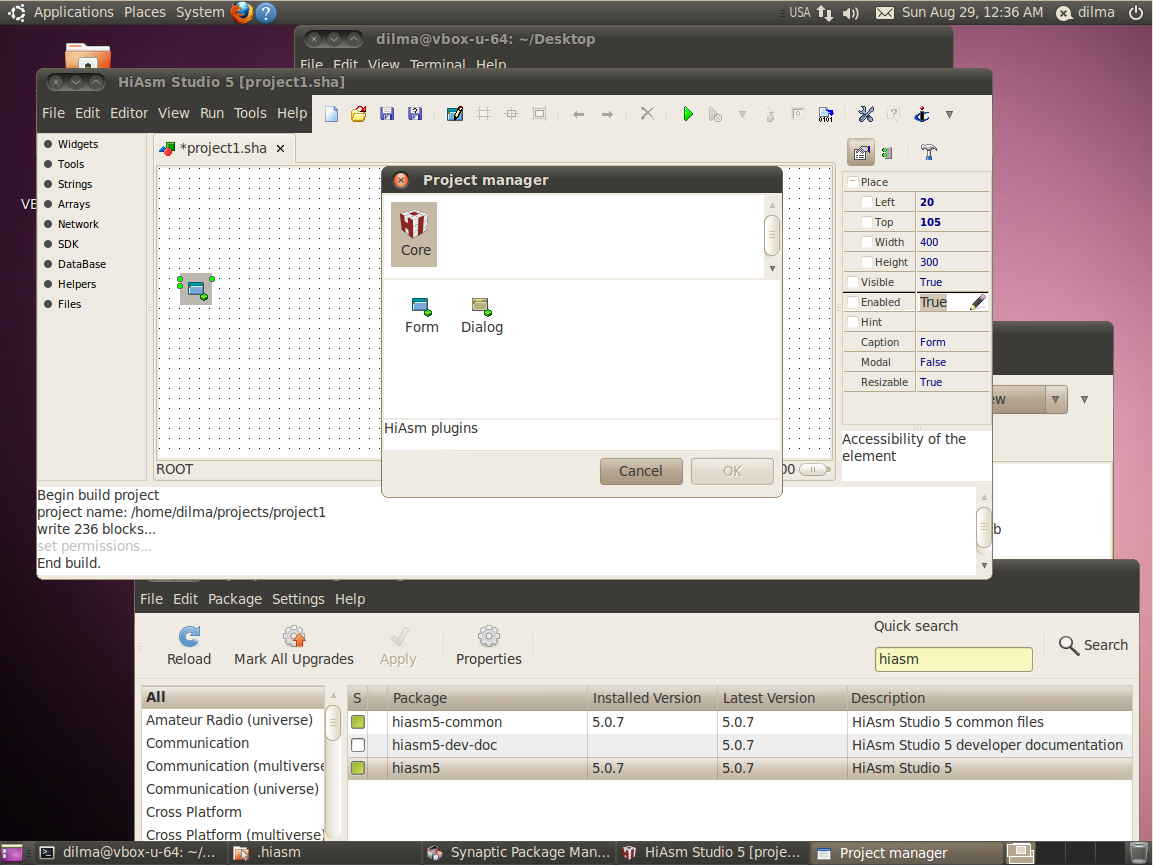The height and width of the screenshot is (865, 1153).
Task: Click the pencil edit icon for Enabled
Action: [x=977, y=302]
